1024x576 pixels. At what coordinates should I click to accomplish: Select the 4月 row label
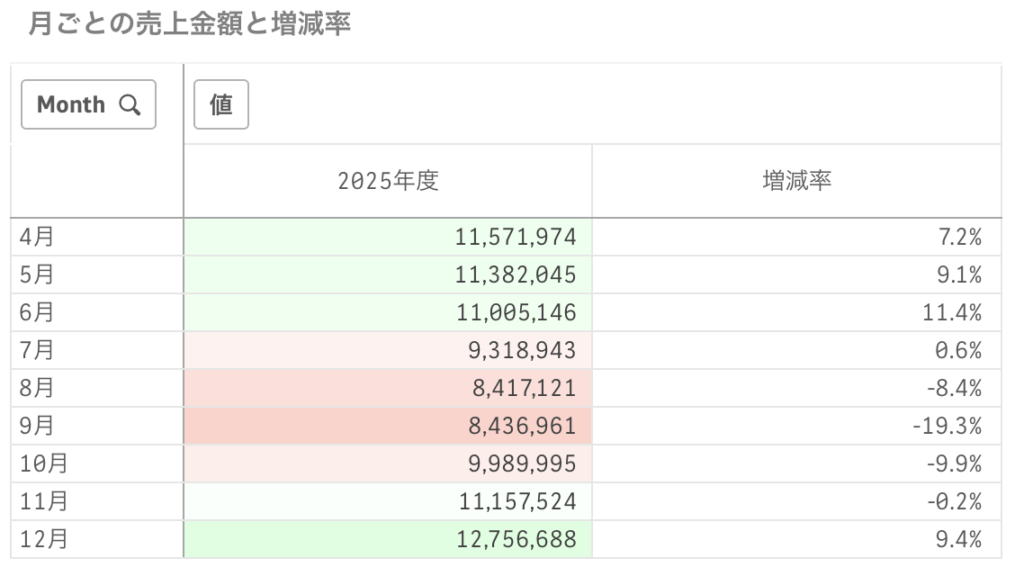tap(37, 237)
